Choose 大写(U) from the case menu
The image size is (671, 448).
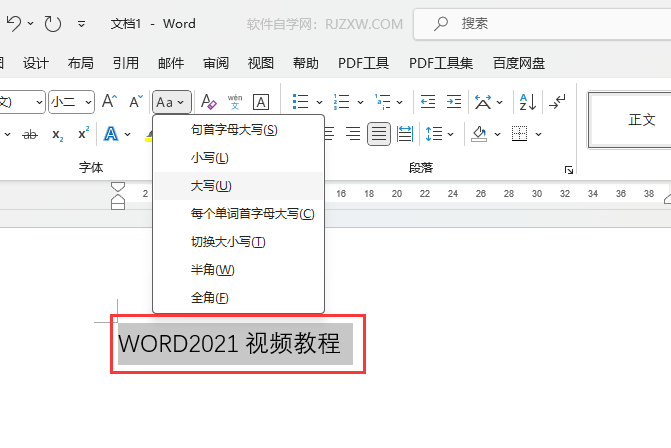(x=238, y=186)
